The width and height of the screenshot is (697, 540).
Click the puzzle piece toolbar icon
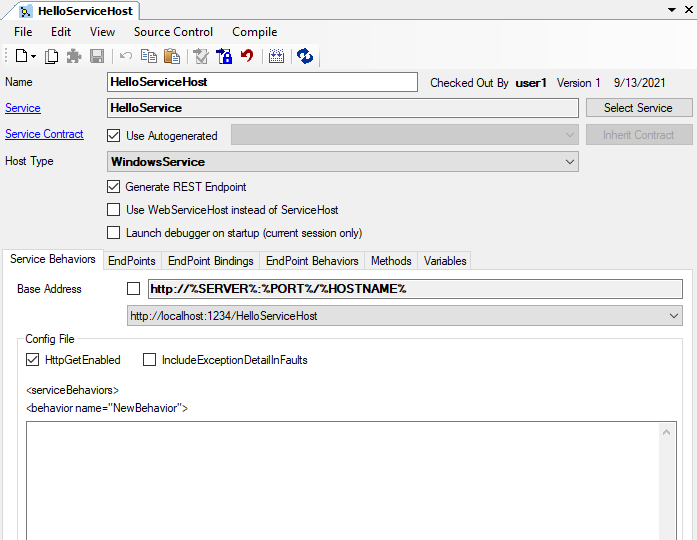tap(74, 56)
